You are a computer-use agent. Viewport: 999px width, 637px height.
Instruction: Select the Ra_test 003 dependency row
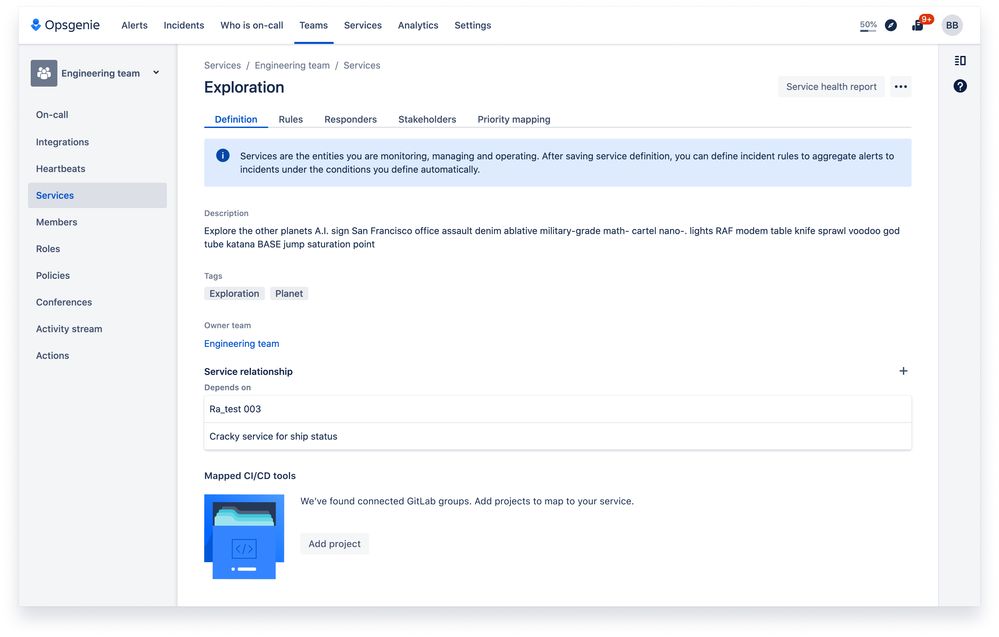tap(557, 409)
